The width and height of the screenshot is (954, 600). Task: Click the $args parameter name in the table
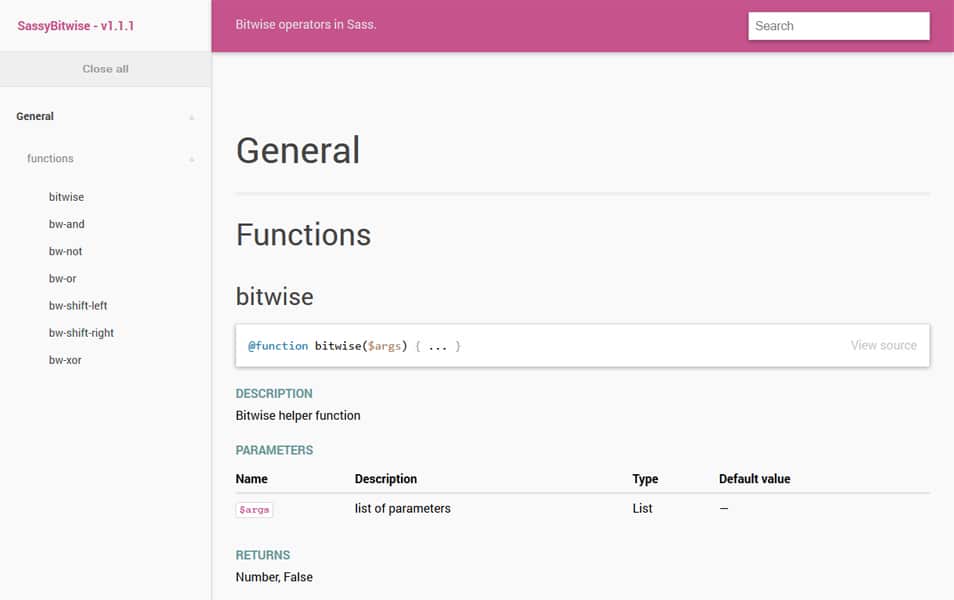click(x=253, y=509)
